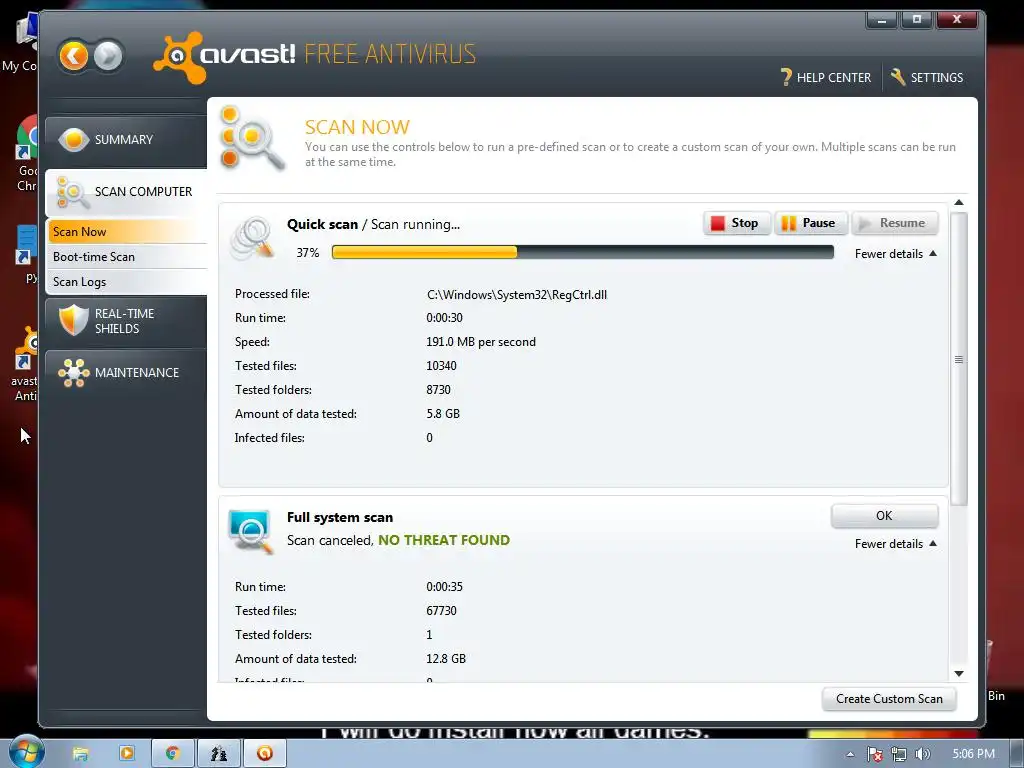Image resolution: width=1024 pixels, height=768 pixels.
Task: Go back with the orange back arrow
Action: point(74,56)
